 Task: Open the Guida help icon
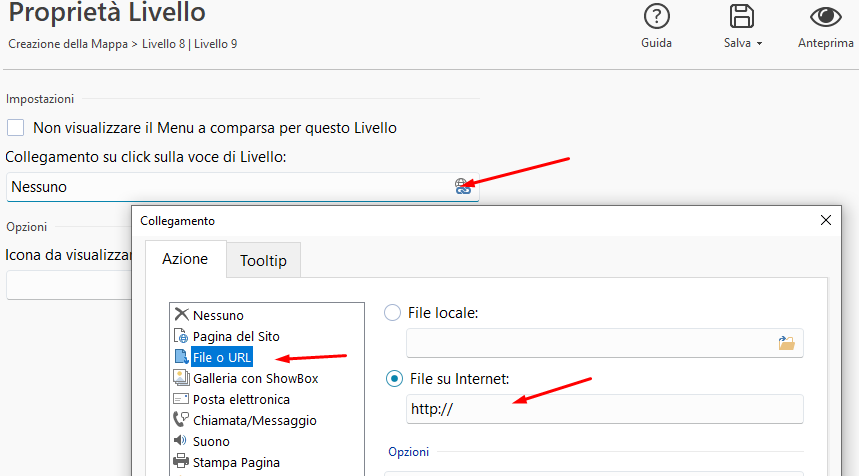click(x=656, y=16)
